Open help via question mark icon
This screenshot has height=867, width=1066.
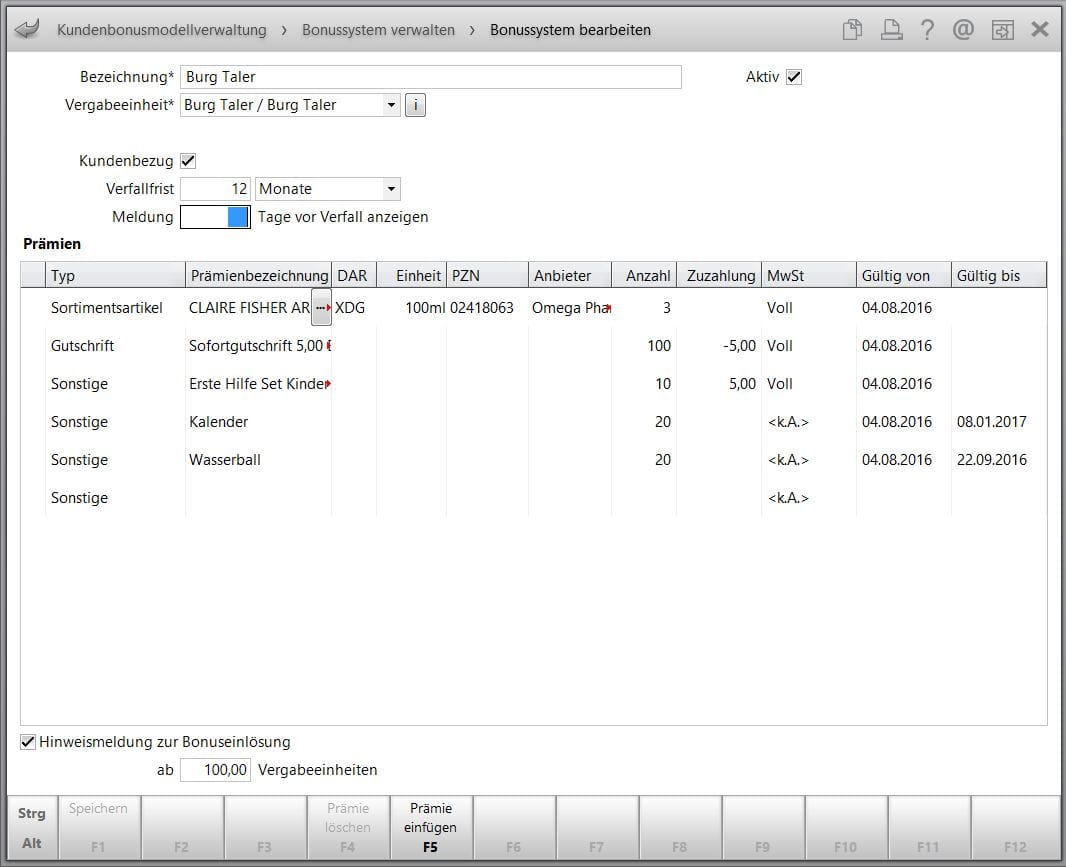[x=927, y=29]
